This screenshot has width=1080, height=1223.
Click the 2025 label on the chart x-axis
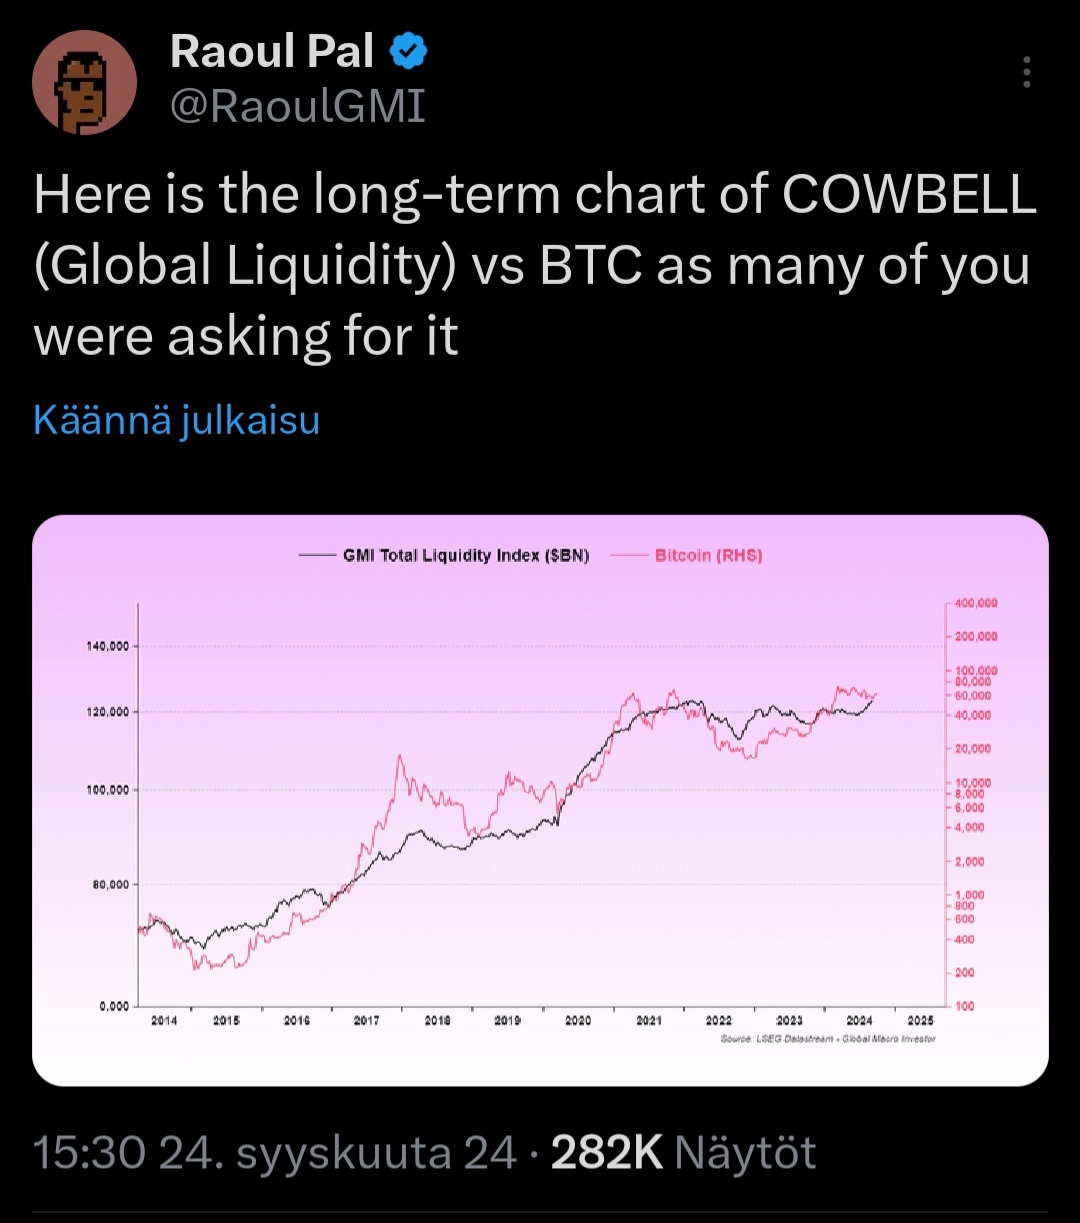tap(921, 1021)
